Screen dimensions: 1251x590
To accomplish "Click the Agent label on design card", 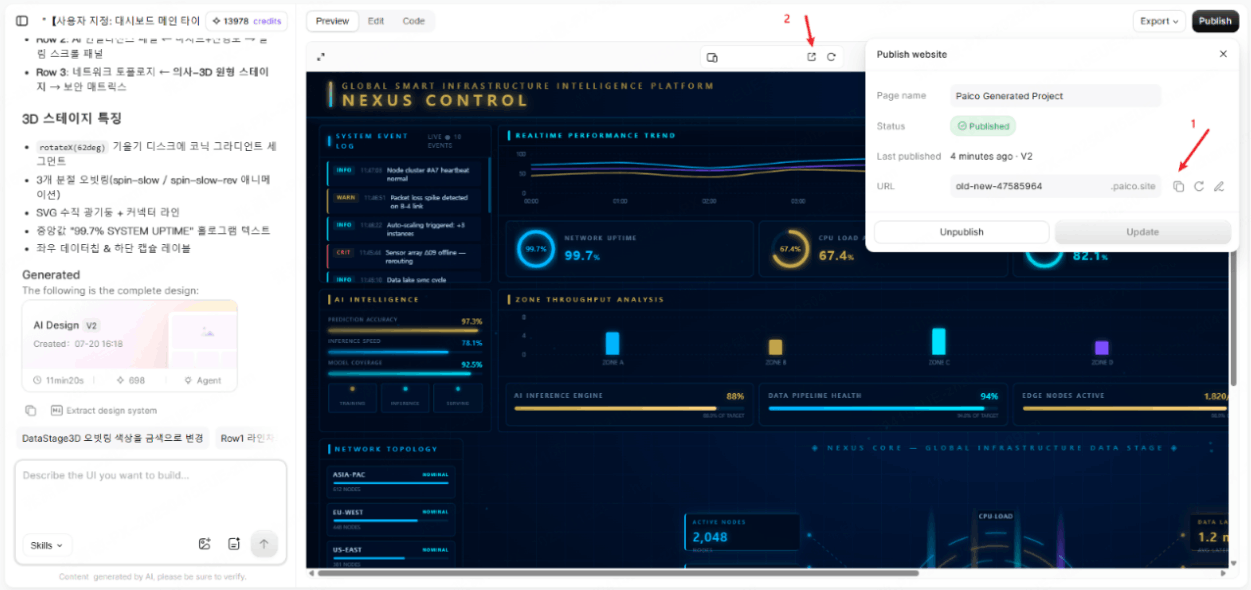I will pyautogui.click(x=202, y=380).
